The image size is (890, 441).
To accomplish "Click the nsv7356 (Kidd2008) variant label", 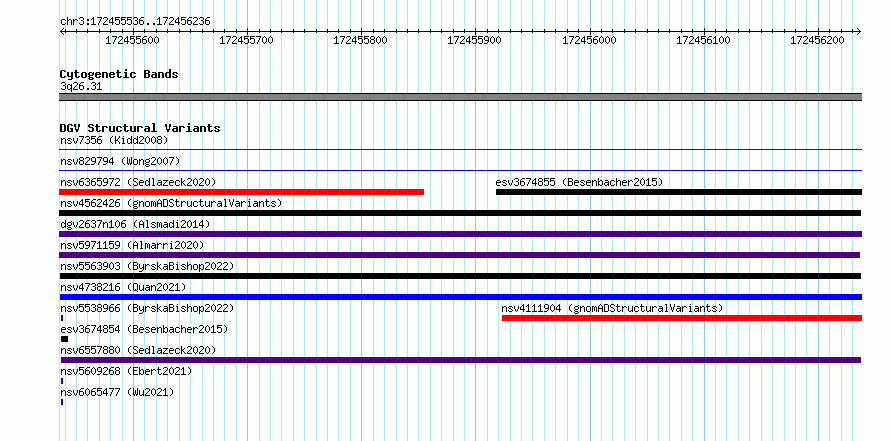I will [114, 140].
